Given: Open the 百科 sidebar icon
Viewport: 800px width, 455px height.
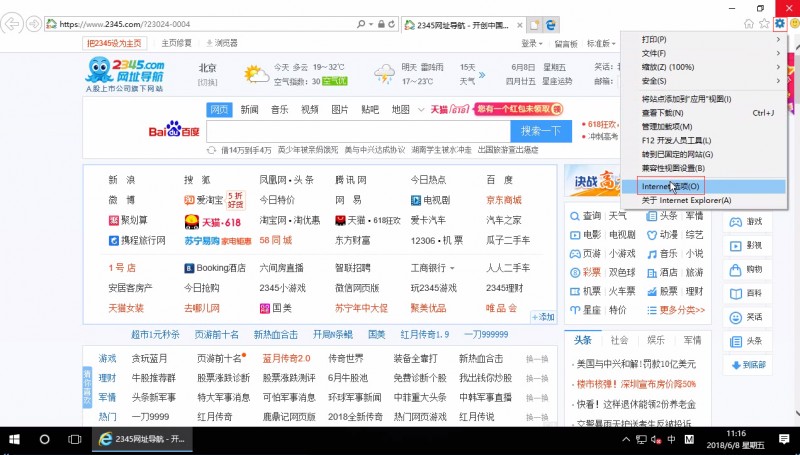Looking at the screenshot, I should tap(746, 293).
